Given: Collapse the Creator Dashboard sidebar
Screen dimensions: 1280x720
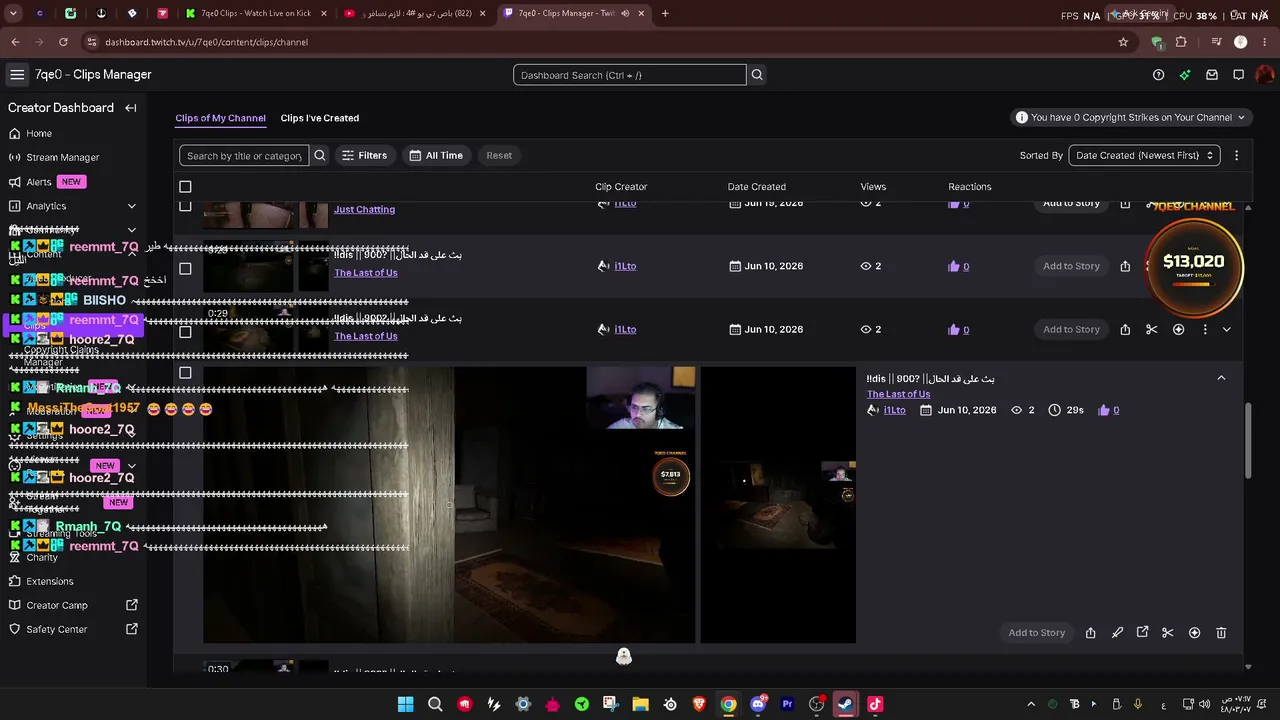Looking at the screenshot, I should click(x=131, y=108).
